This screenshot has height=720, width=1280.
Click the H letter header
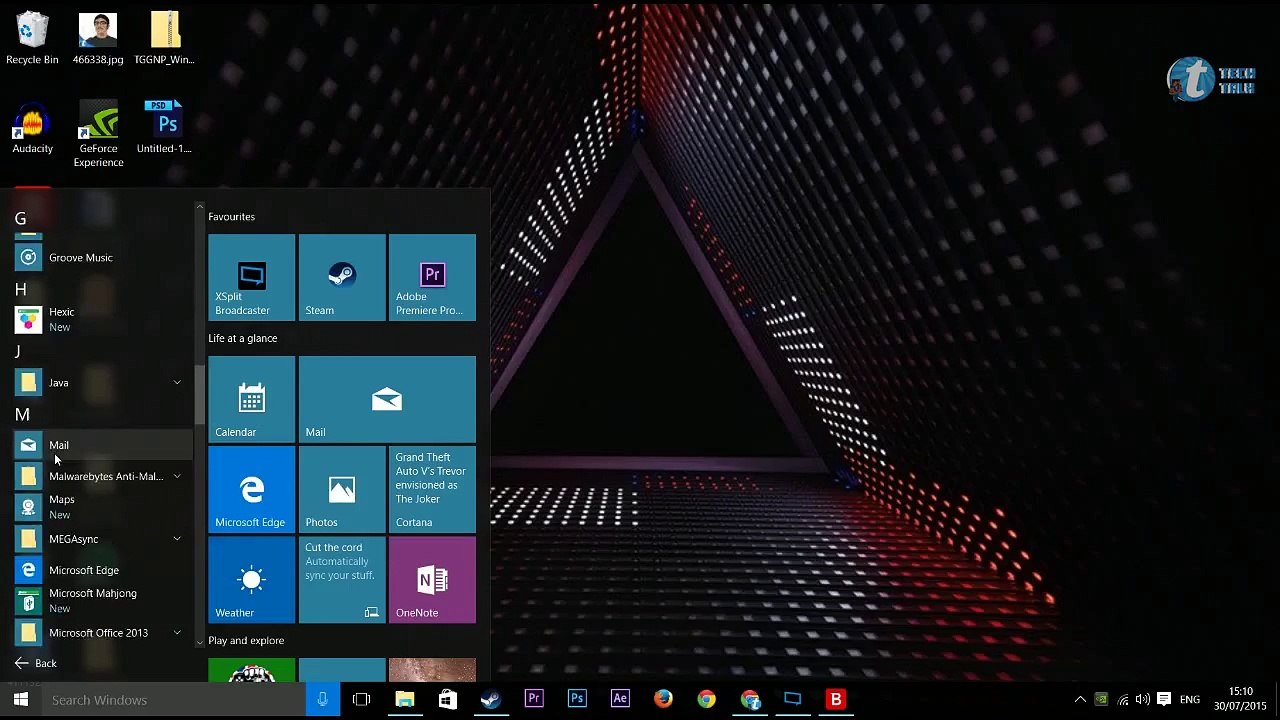[x=20, y=290]
